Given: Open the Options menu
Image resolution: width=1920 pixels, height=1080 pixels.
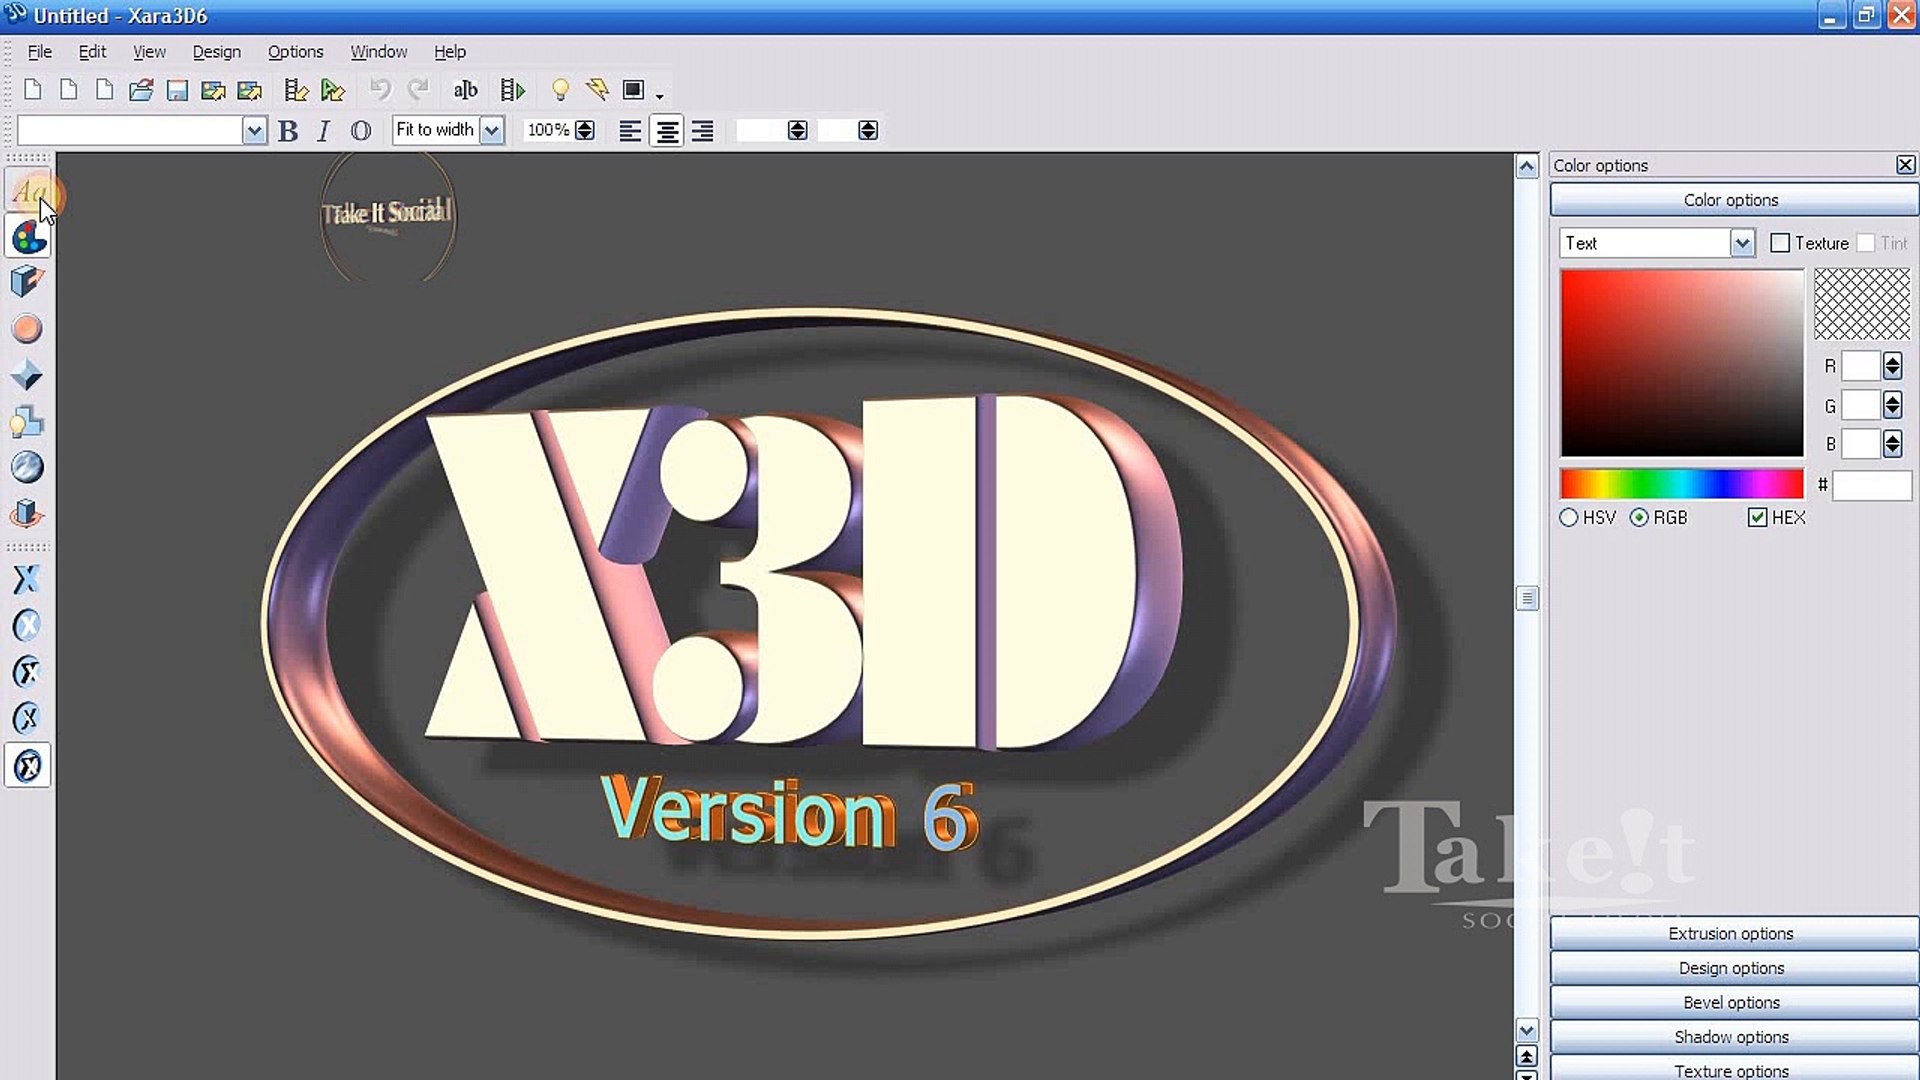Looking at the screenshot, I should point(295,52).
